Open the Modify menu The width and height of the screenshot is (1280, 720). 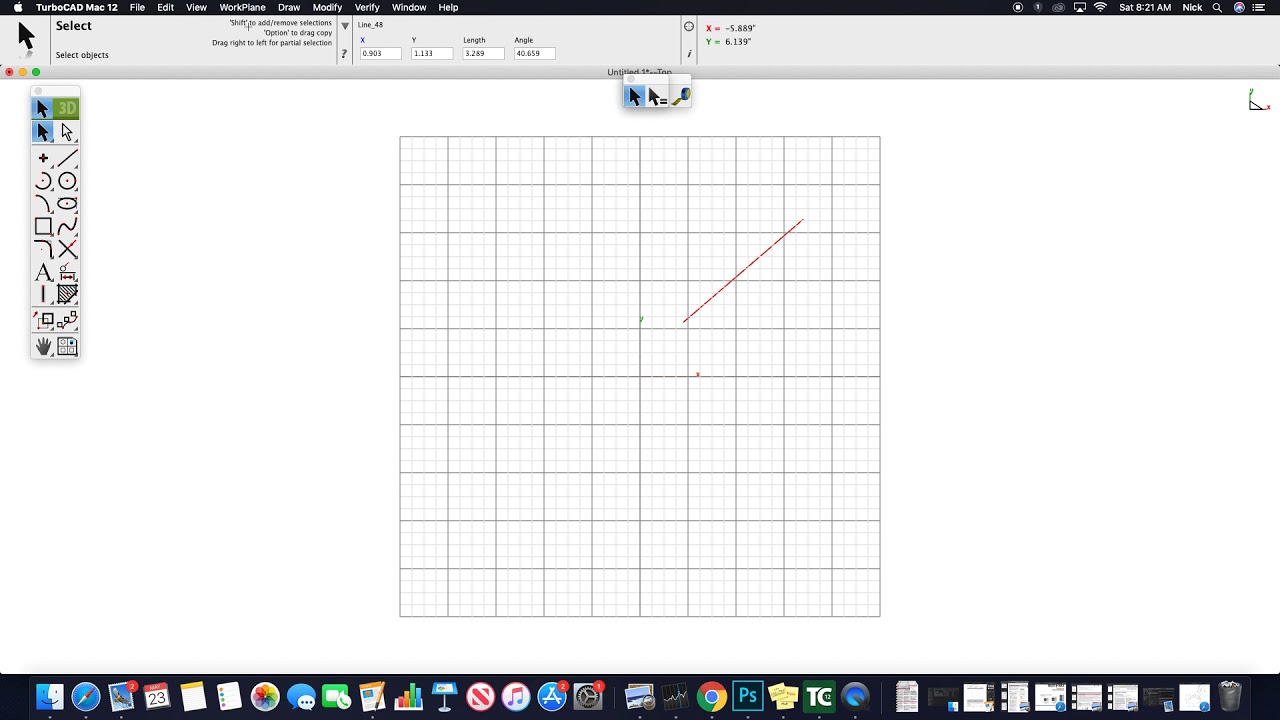click(x=327, y=7)
